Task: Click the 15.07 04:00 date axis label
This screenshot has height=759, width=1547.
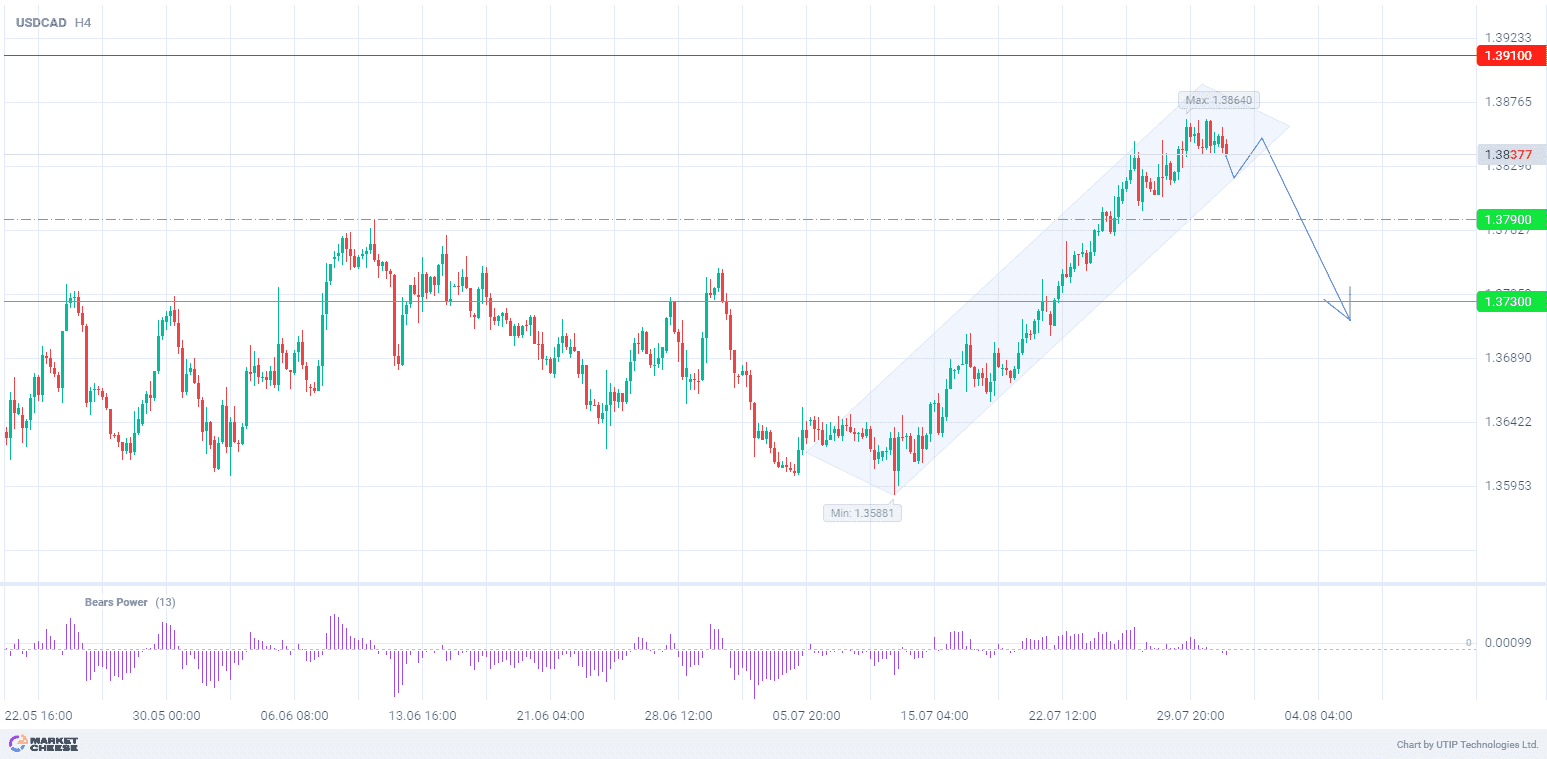Action: 934,716
